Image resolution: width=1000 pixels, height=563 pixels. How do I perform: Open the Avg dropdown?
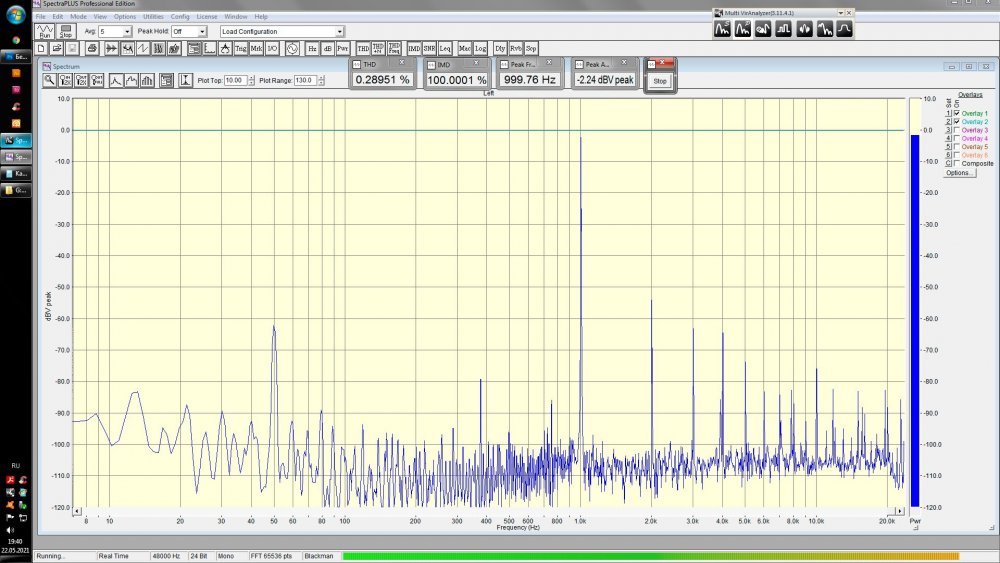tap(127, 32)
